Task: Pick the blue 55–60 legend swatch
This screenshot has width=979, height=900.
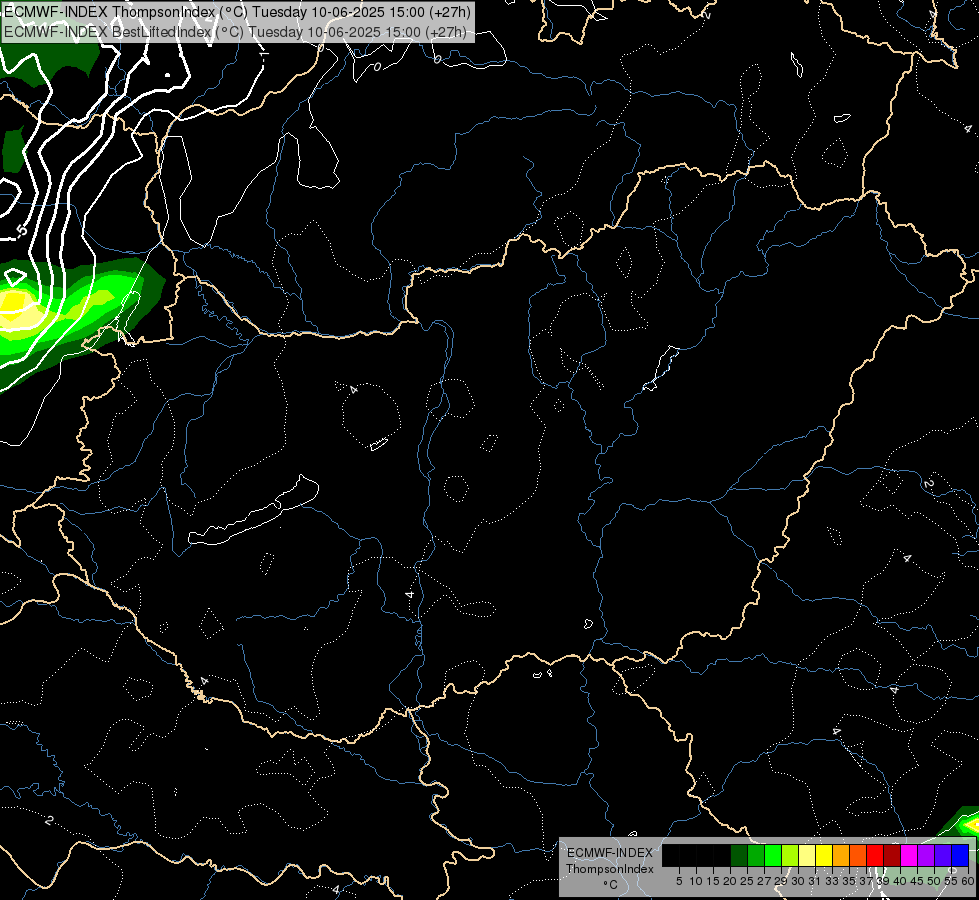Action: [960, 855]
